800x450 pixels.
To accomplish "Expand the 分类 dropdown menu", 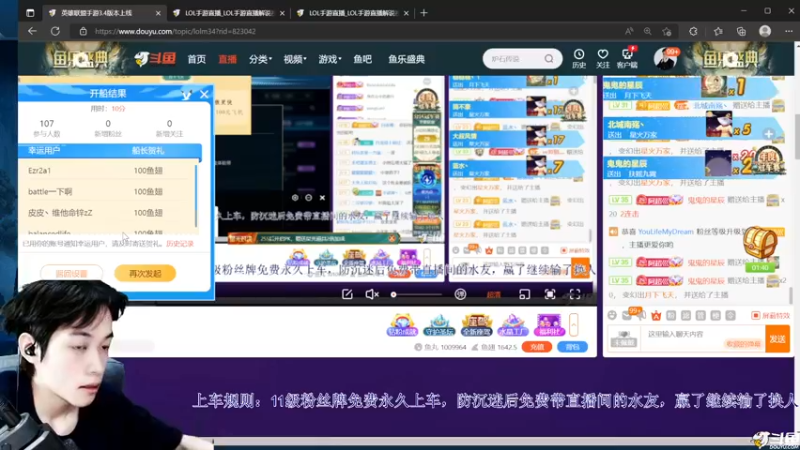I will (x=260, y=59).
